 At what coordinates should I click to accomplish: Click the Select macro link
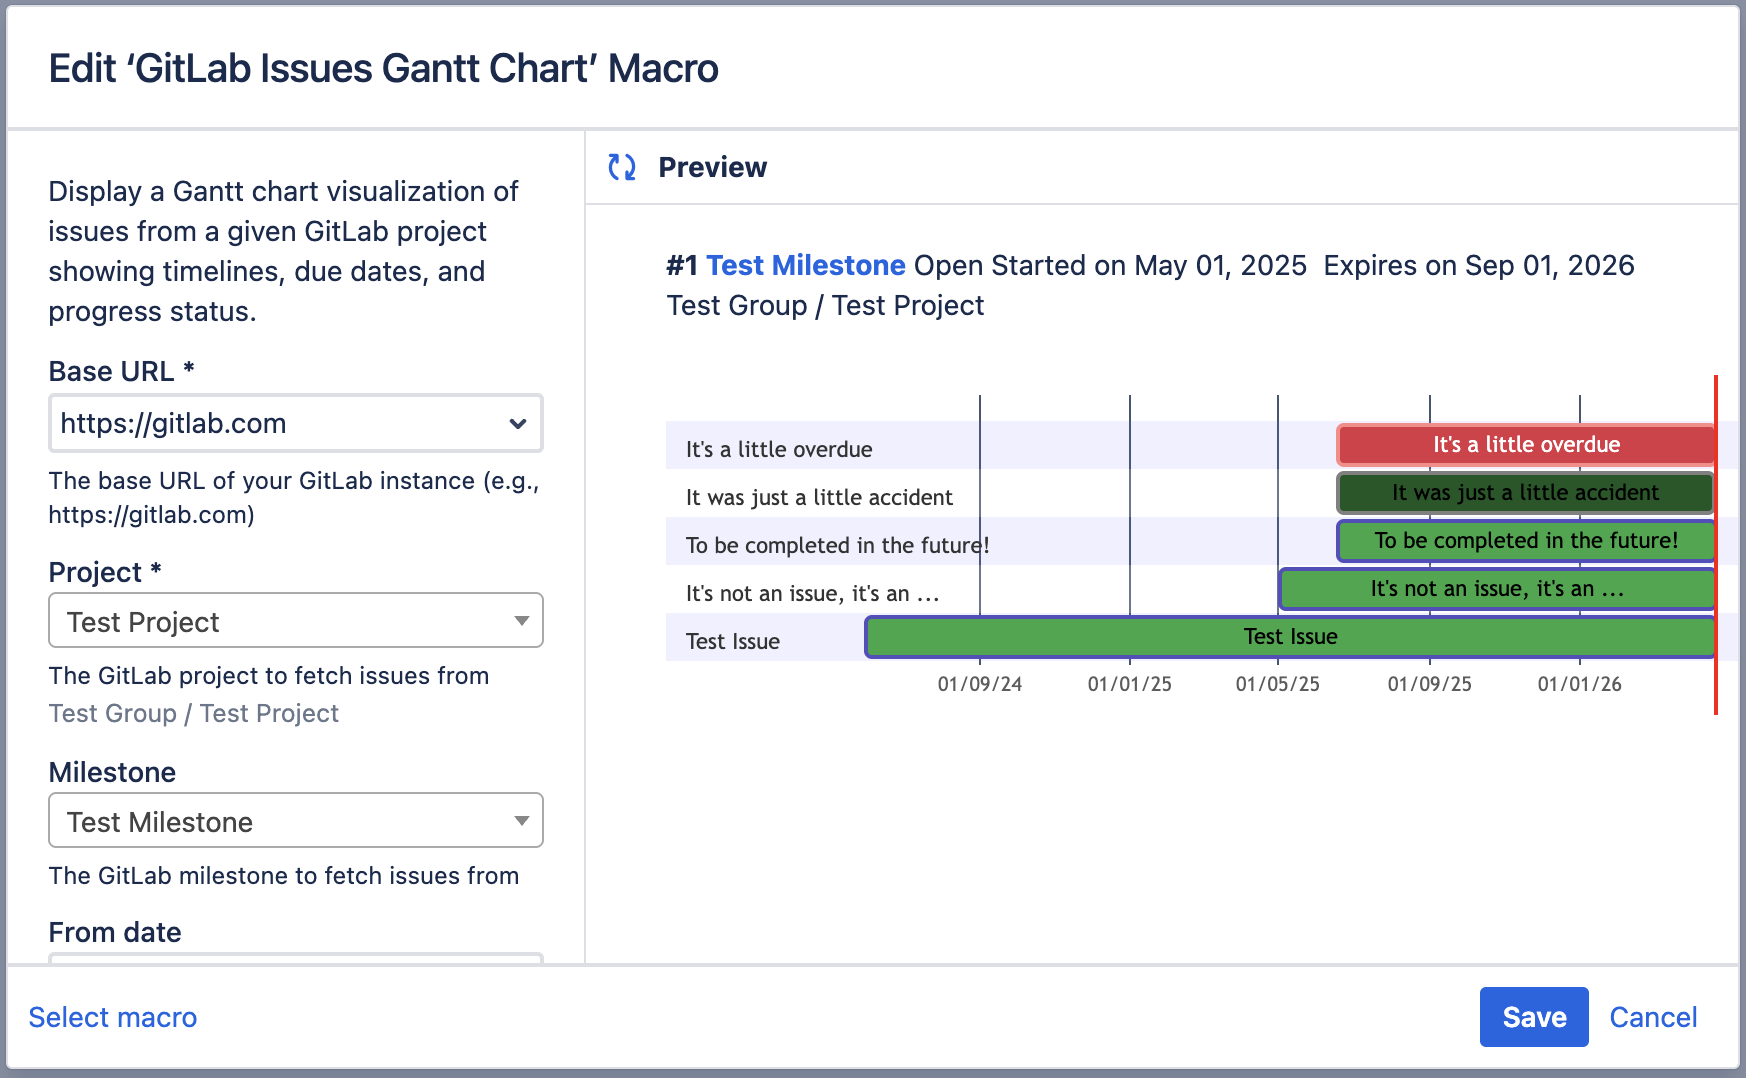tap(113, 1017)
